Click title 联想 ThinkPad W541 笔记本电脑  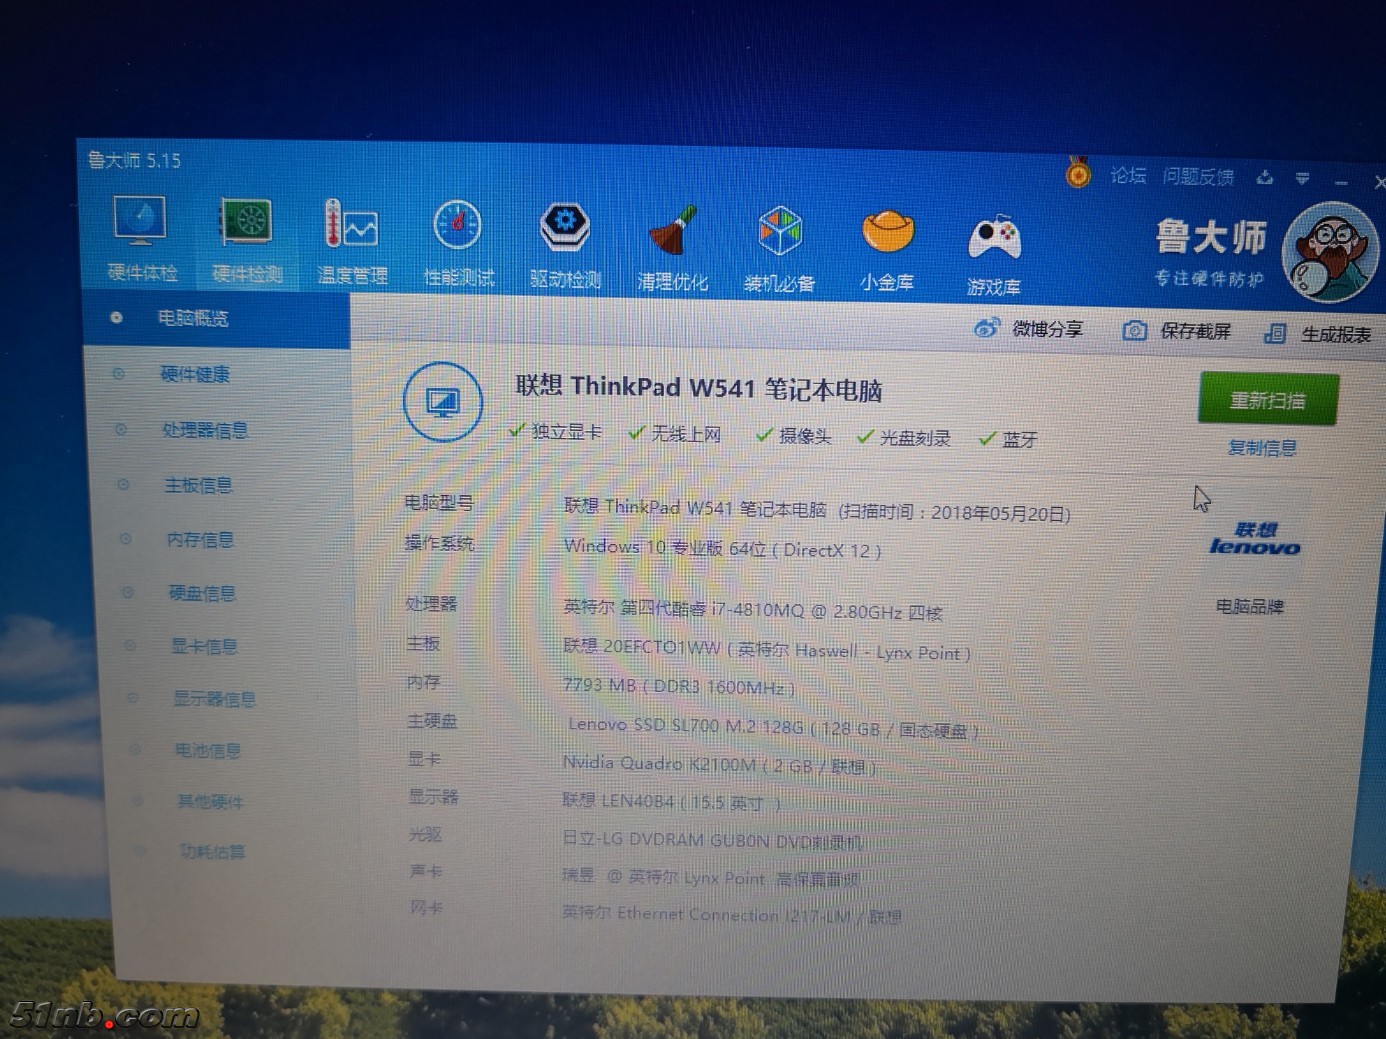tap(699, 389)
